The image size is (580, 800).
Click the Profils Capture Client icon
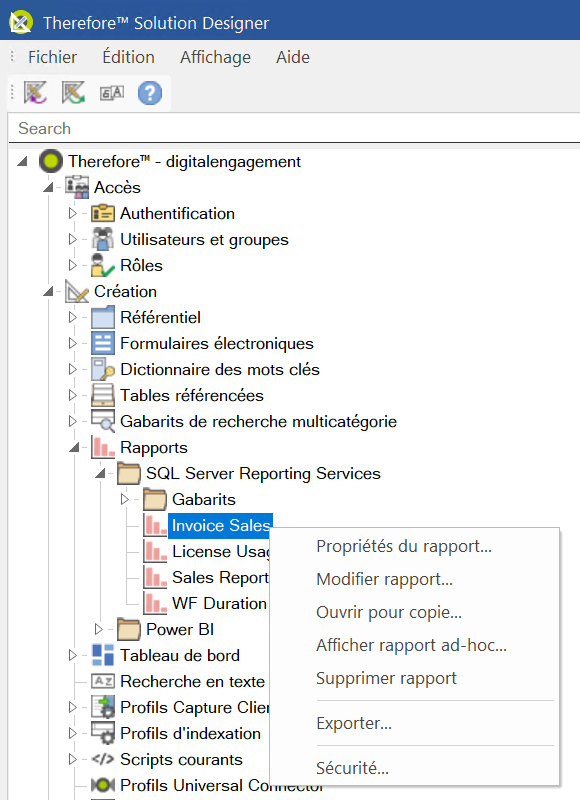coord(103,707)
